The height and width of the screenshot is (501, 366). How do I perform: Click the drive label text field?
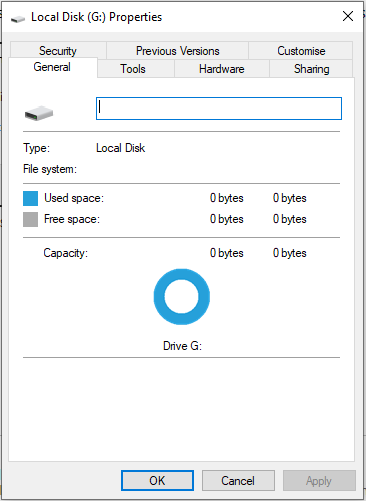(x=219, y=108)
